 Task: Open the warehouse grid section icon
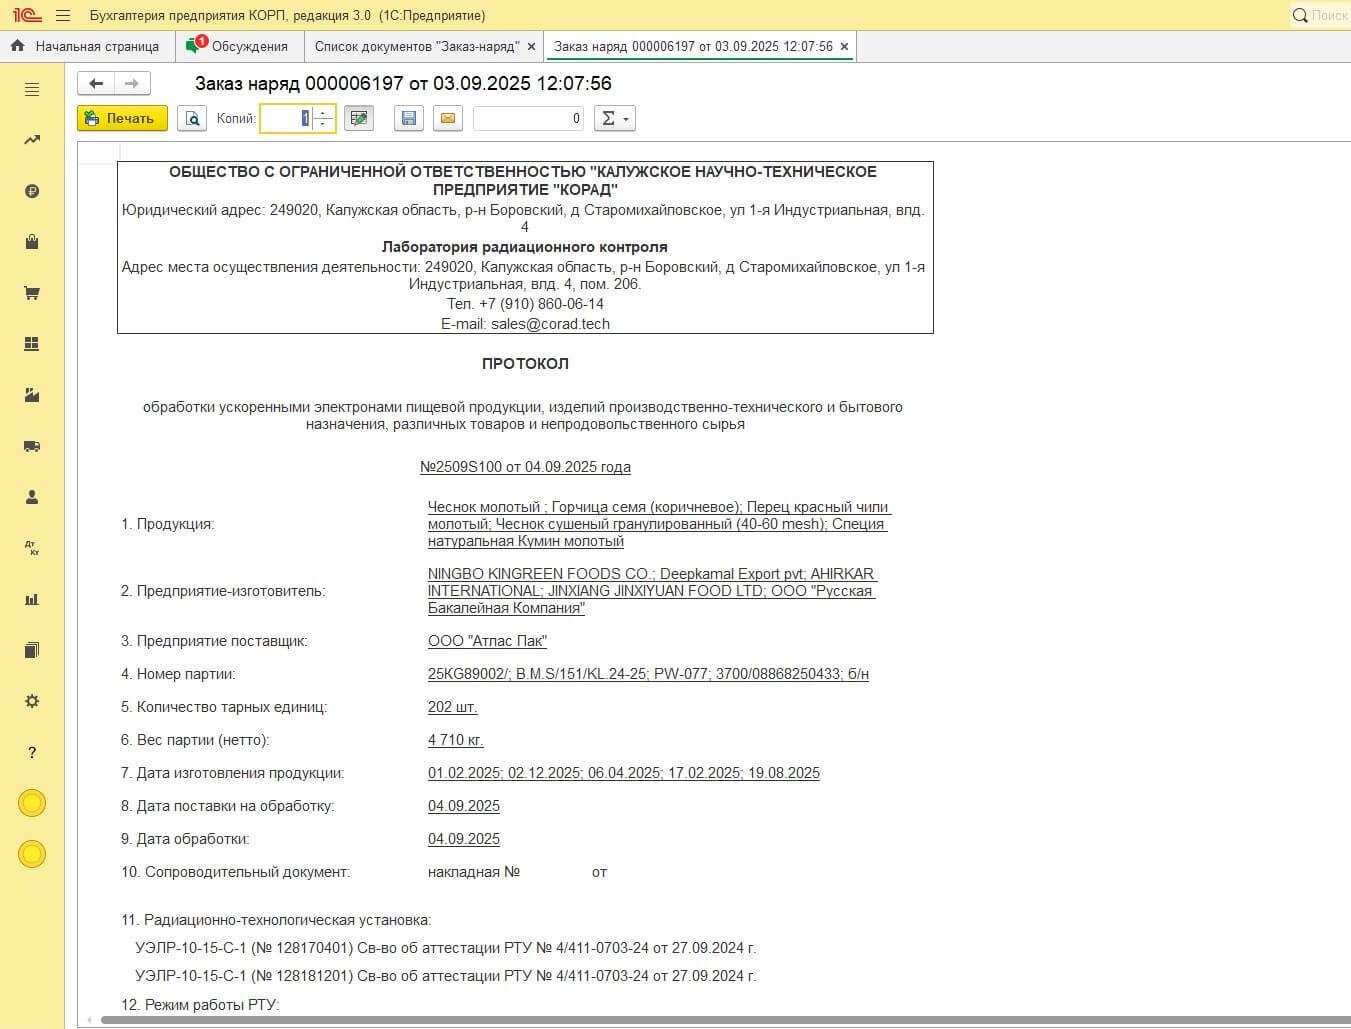coord(32,344)
